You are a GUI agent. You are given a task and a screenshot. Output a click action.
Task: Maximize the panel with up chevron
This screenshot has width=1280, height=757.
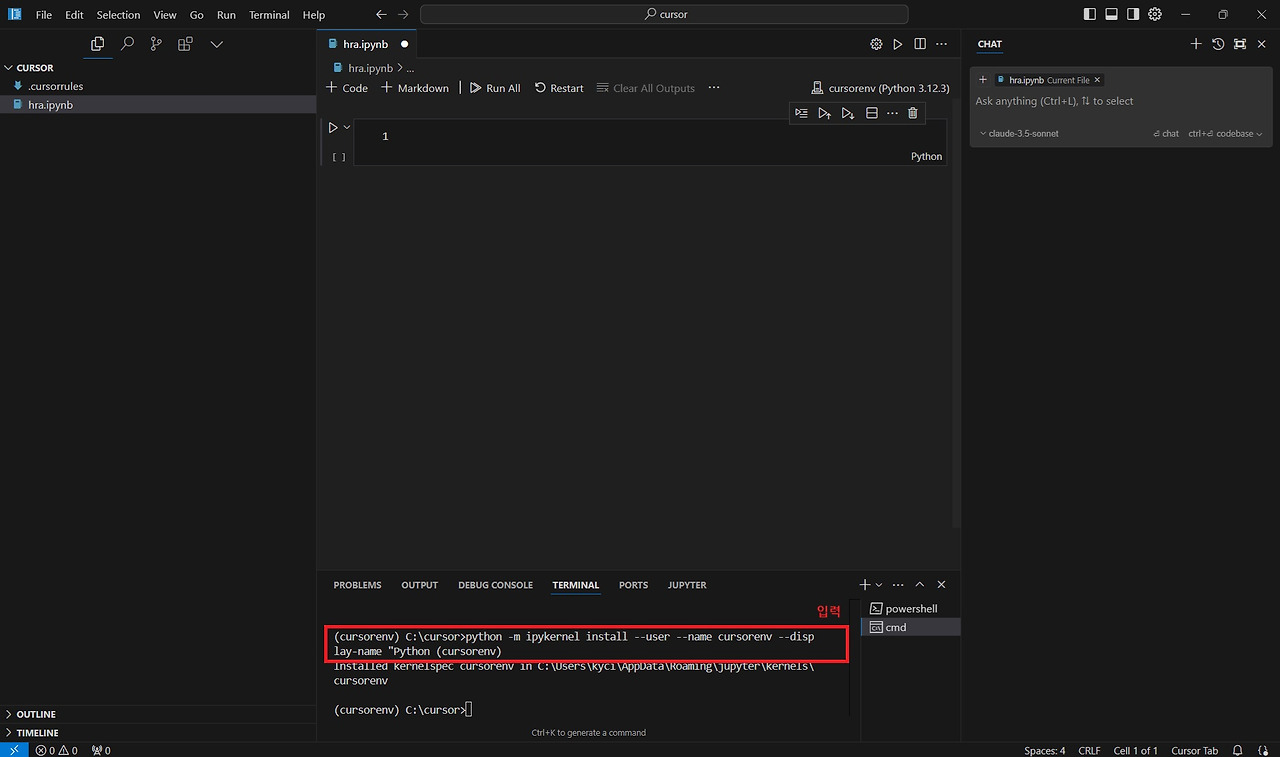click(x=920, y=585)
